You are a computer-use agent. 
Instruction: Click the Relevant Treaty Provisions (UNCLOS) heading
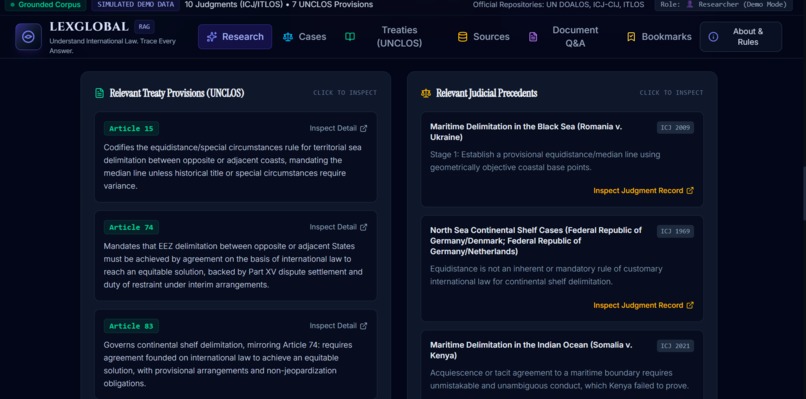tap(177, 93)
